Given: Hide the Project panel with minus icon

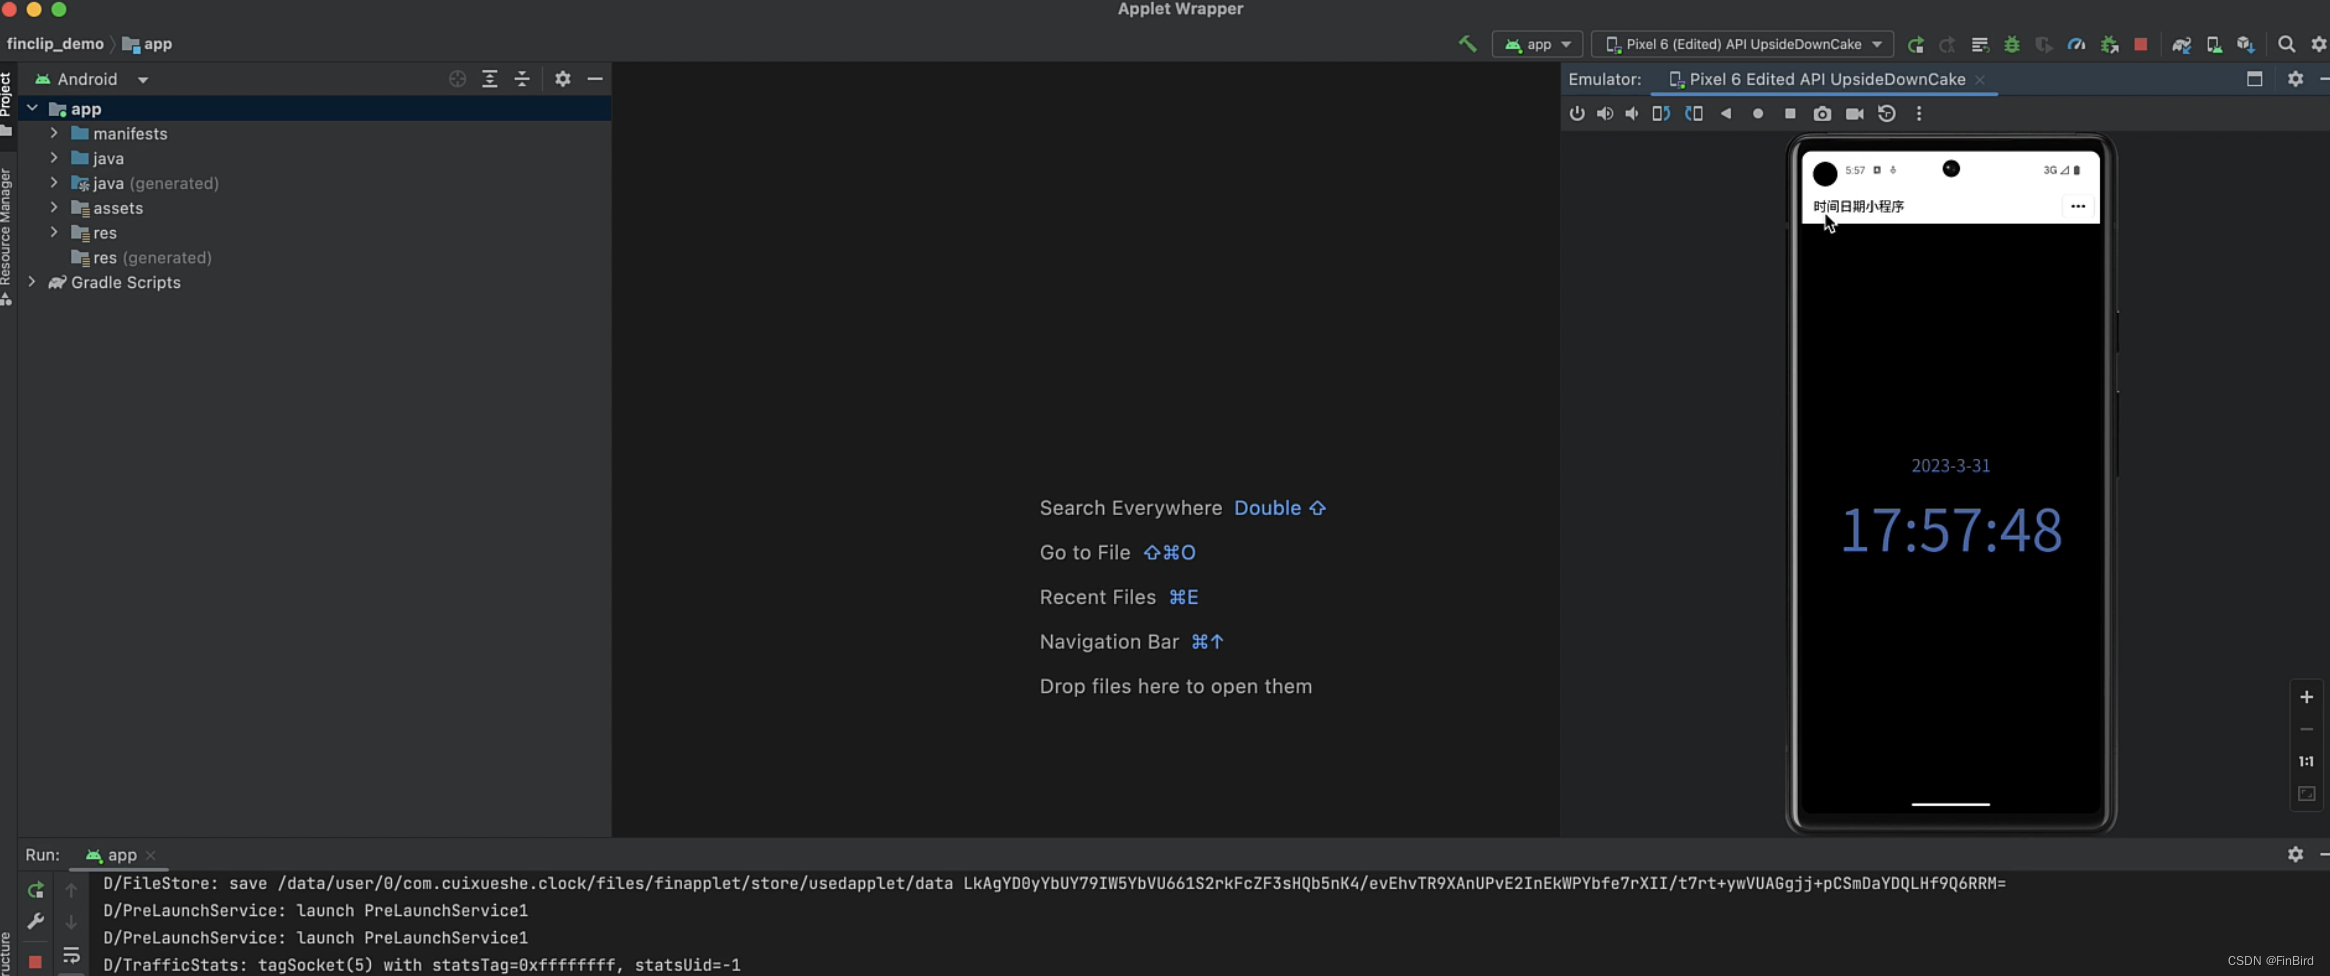Looking at the screenshot, I should 595,79.
